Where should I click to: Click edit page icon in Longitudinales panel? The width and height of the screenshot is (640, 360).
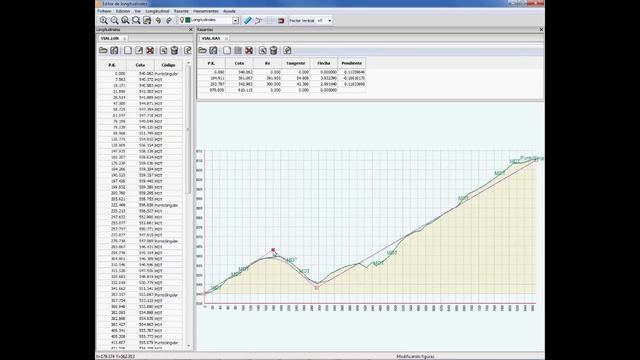coord(139,50)
